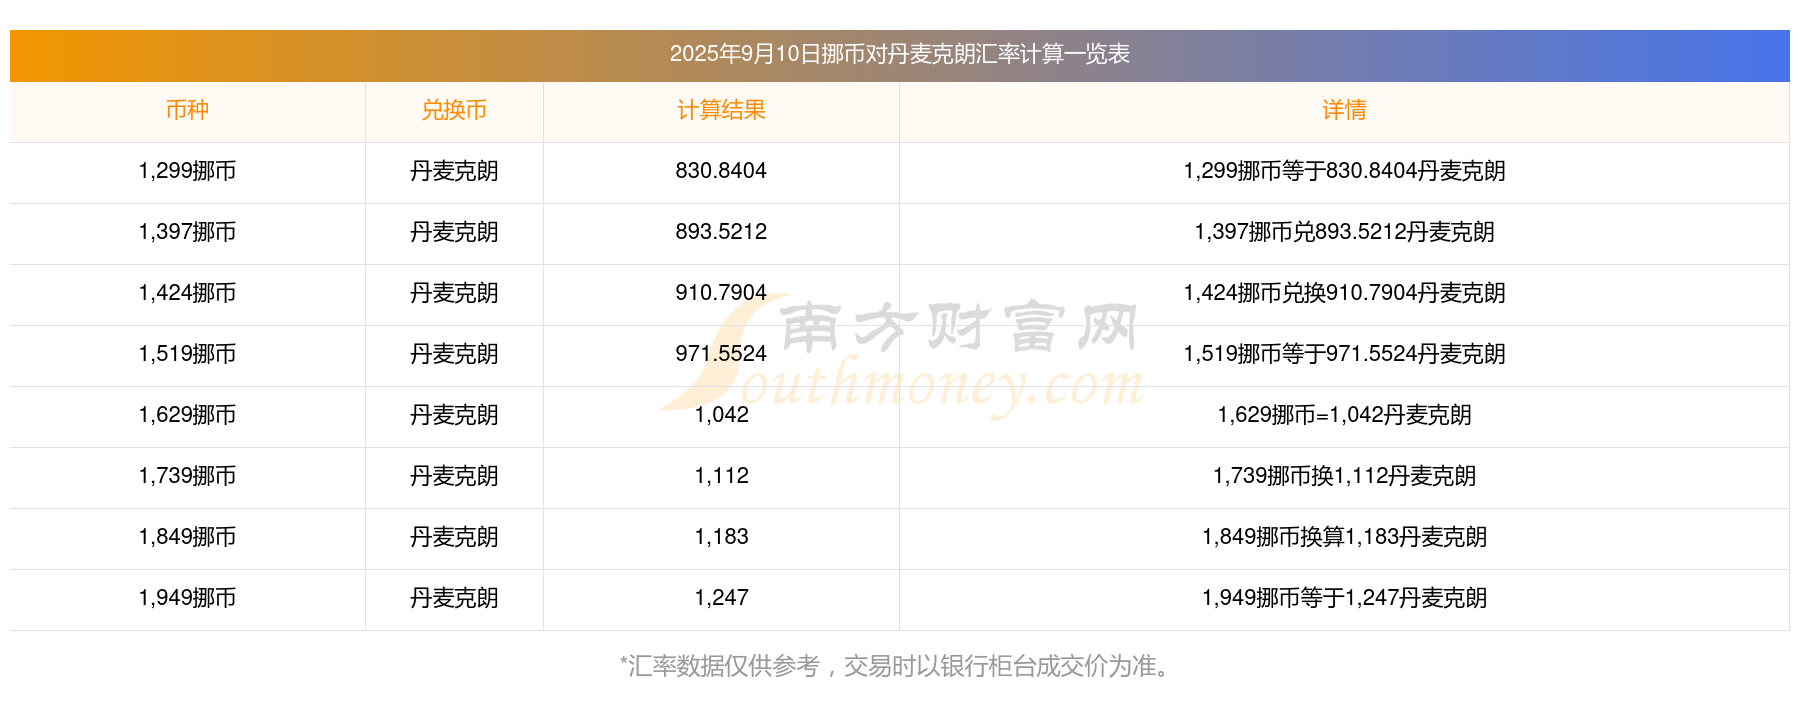Click detail text 1,424挪币兑换910.7904丹麦克朗
Image resolution: width=1800 pixels, height=720 pixels.
click(x=1344, y=293)
